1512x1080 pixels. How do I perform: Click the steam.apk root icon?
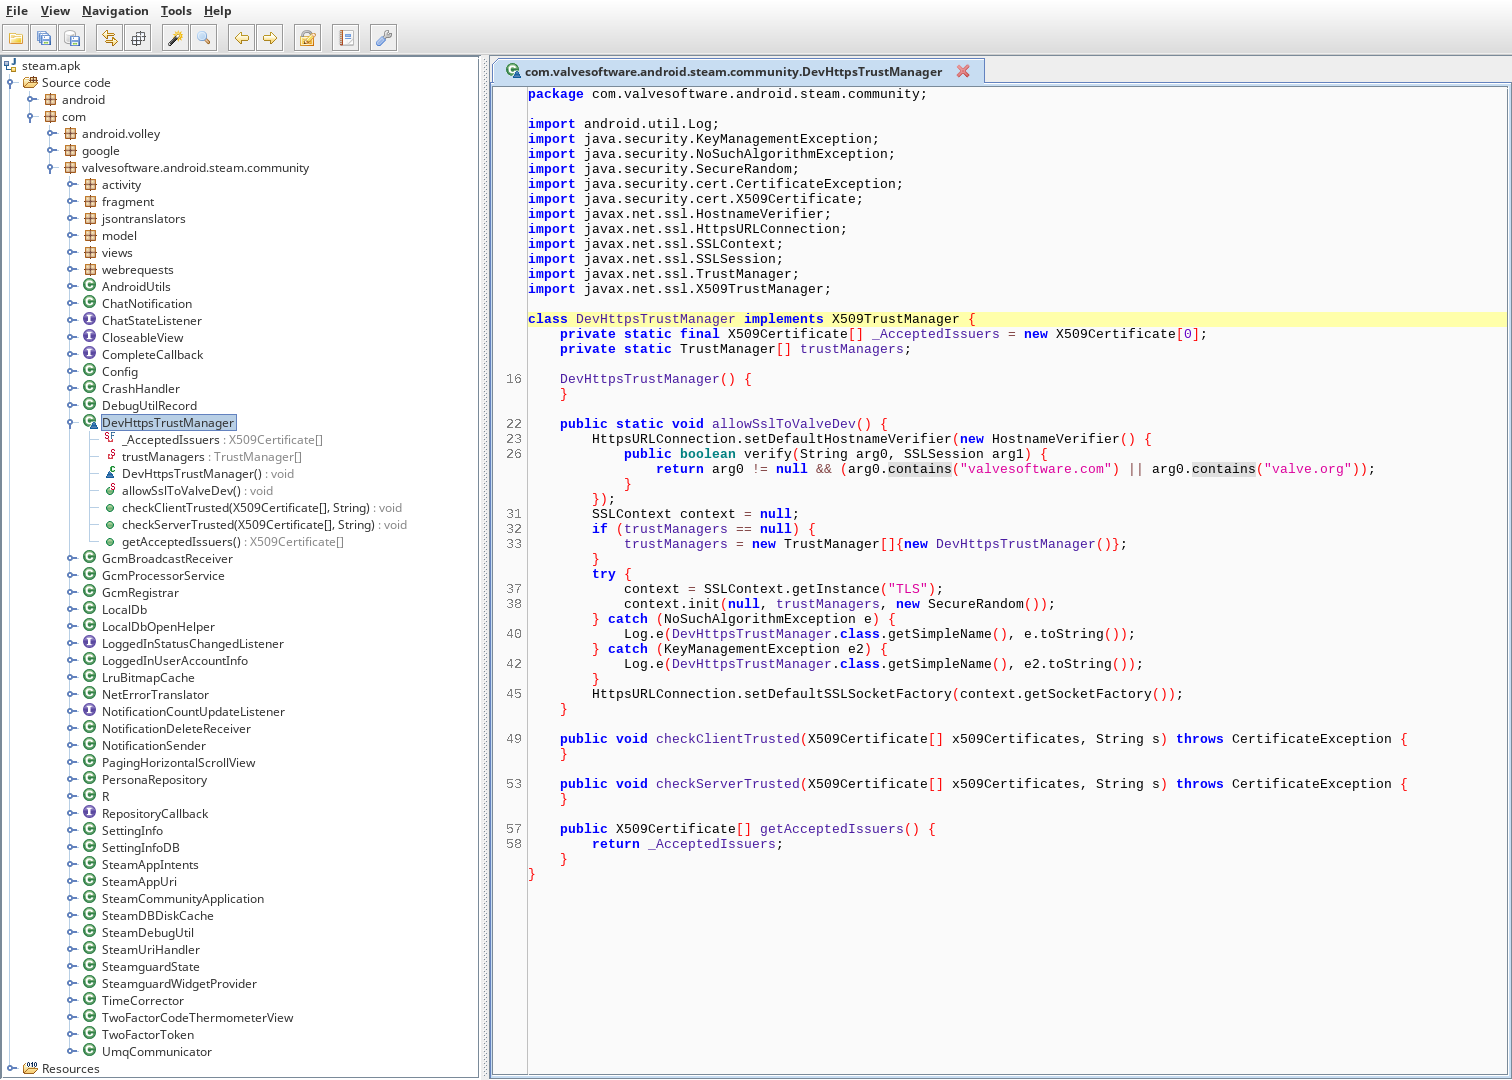[10, 66]
